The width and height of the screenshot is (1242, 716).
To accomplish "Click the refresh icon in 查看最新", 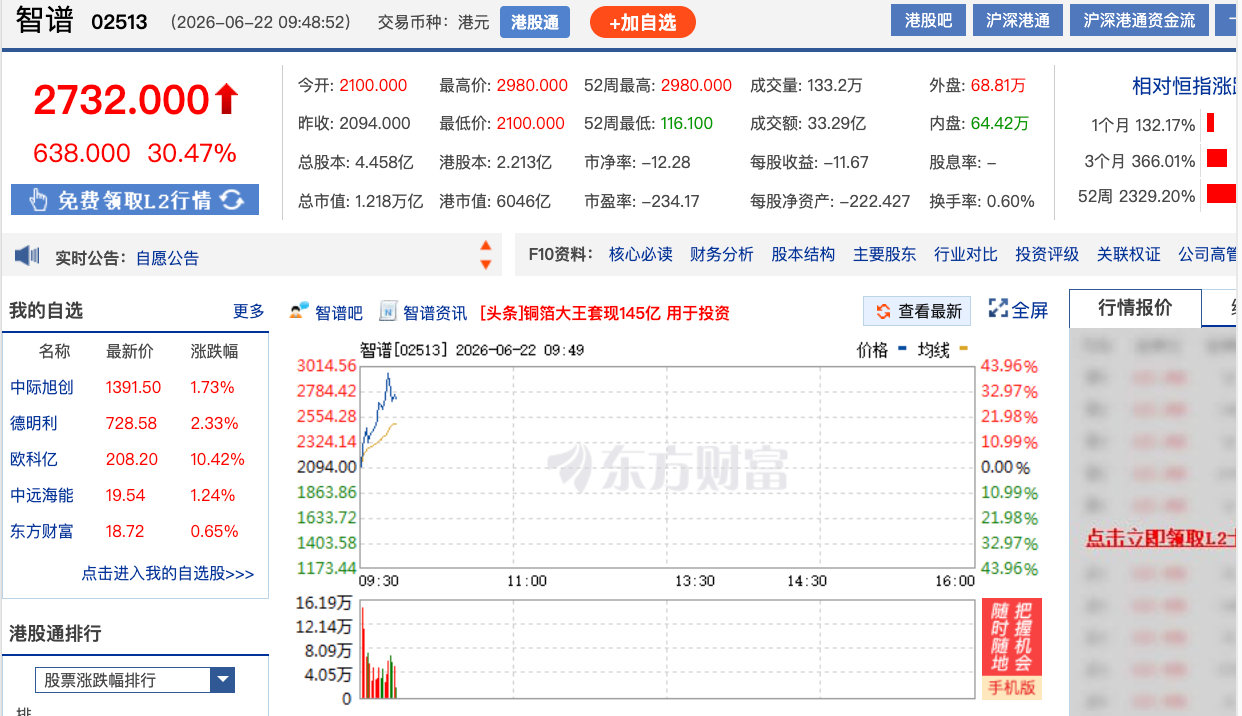I will pos(883,312).
